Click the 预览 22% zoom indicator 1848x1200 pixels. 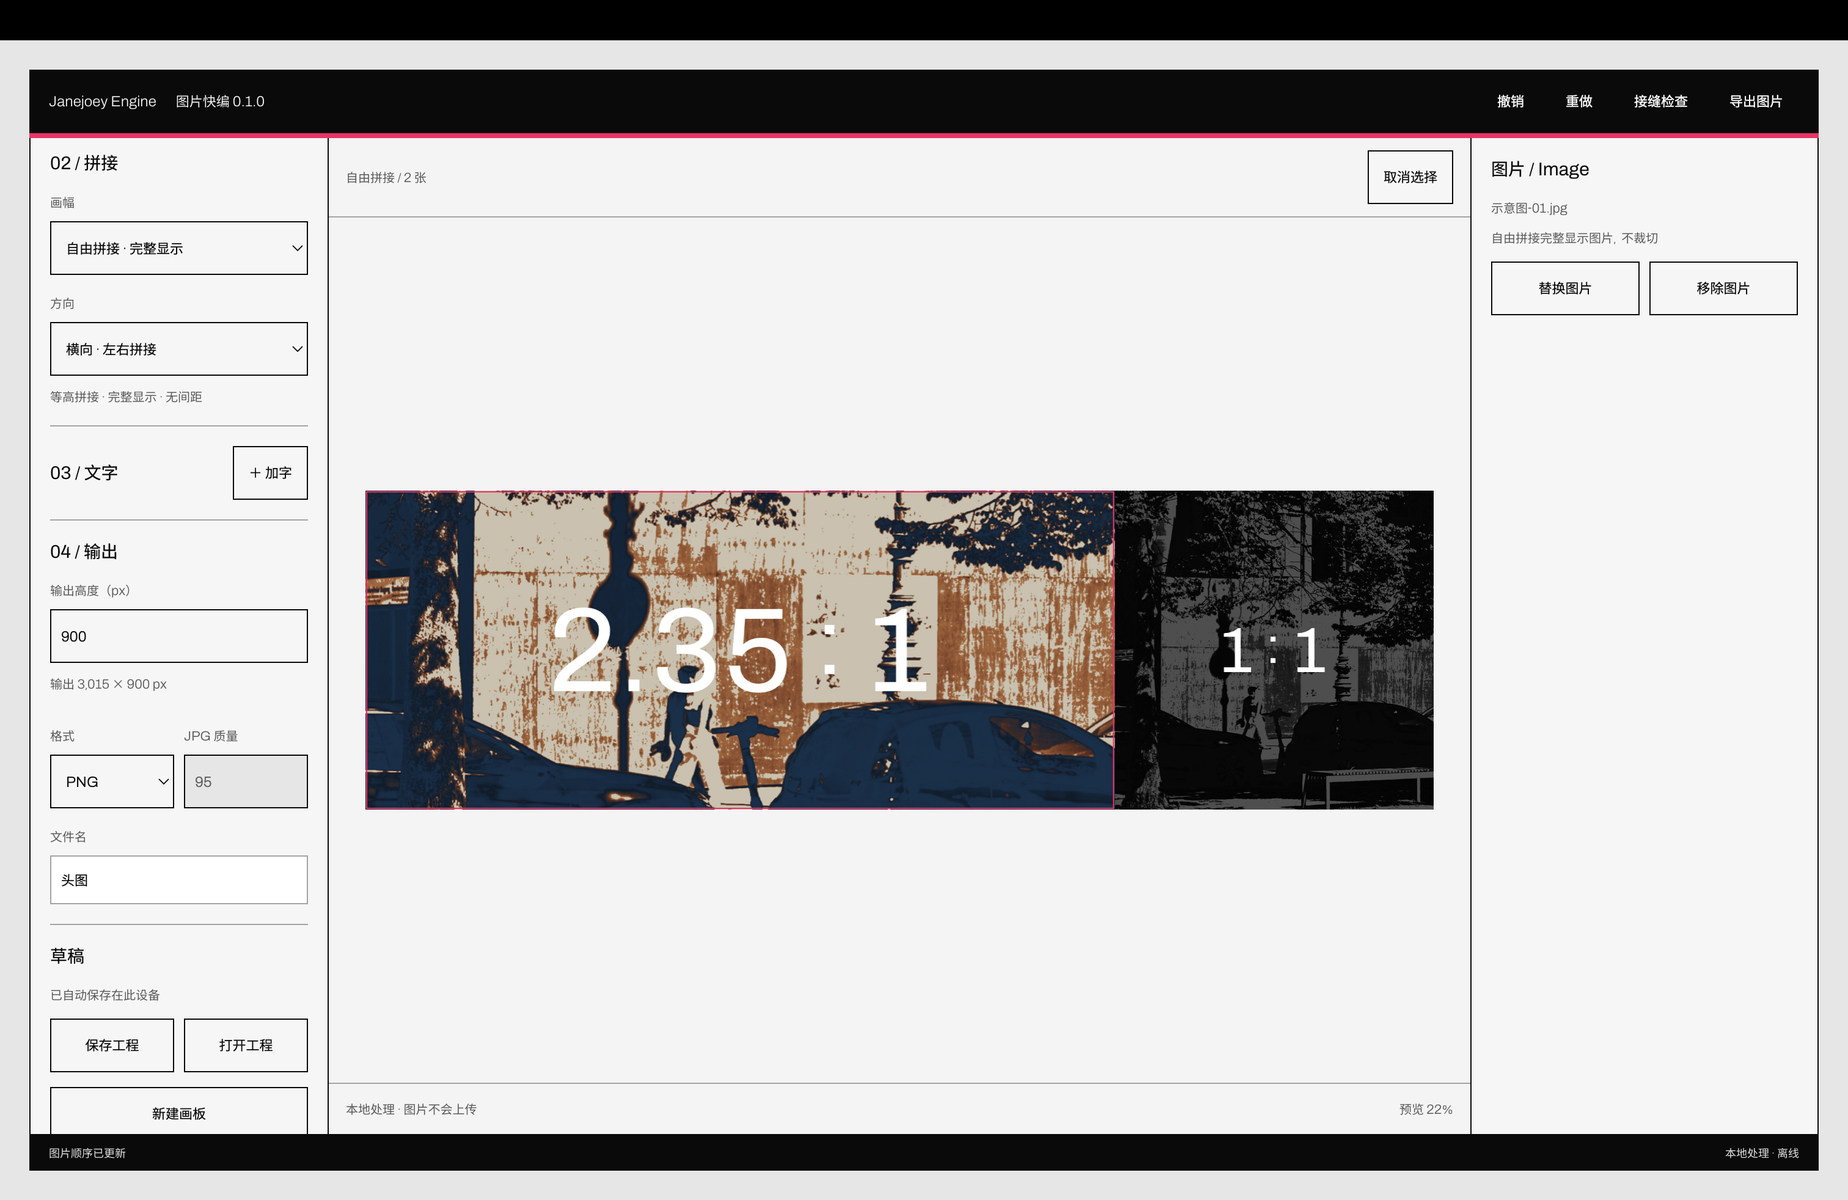(1425, 1109)
